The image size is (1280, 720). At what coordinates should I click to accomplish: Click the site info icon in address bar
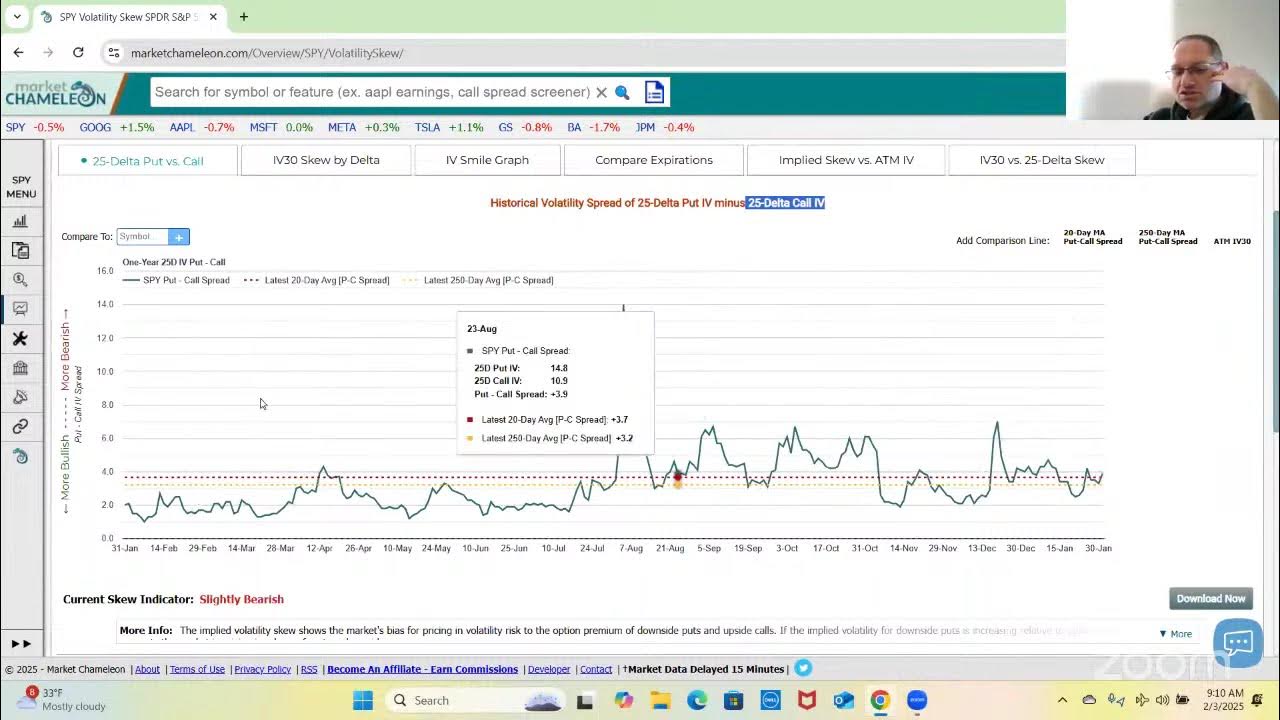pos(114,52)
